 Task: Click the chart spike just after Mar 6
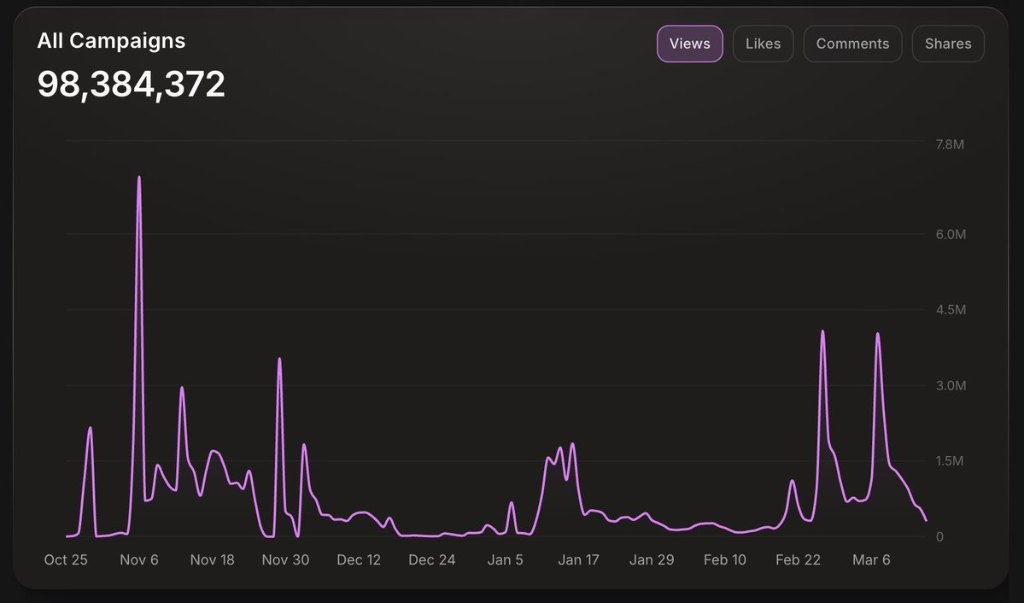point(877,335)
